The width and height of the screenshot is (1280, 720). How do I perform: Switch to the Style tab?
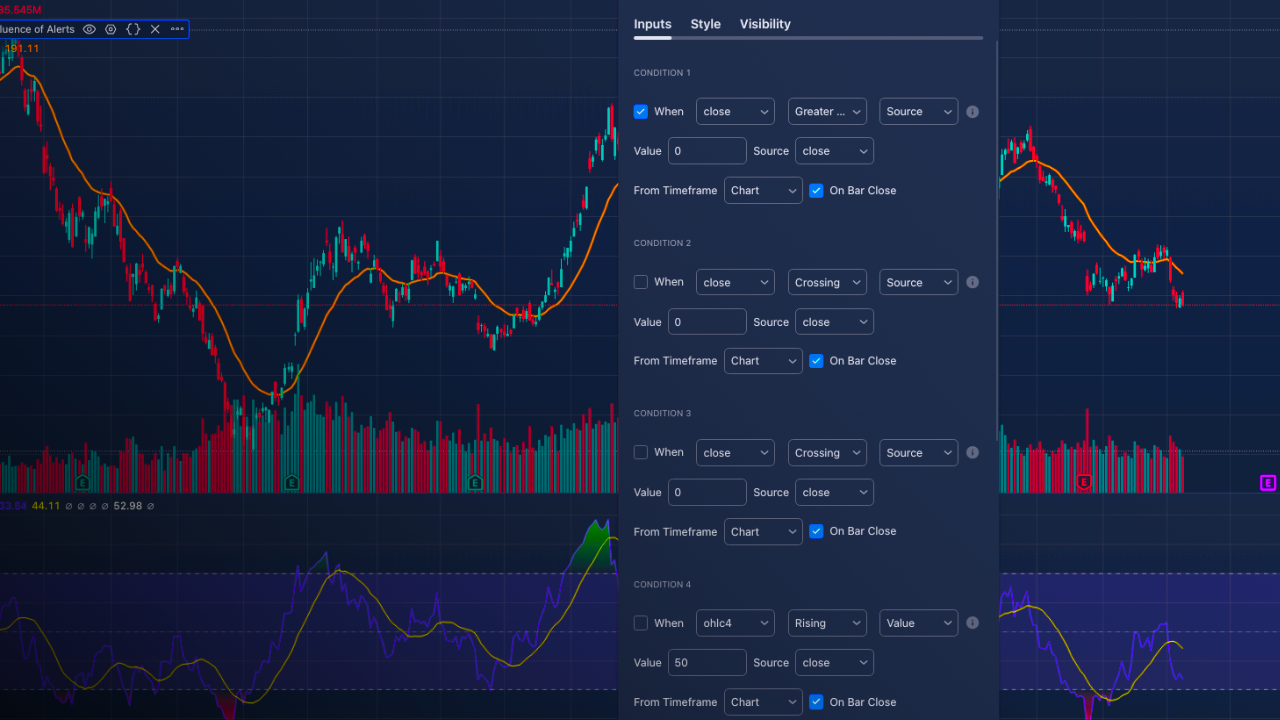(705, 24)
